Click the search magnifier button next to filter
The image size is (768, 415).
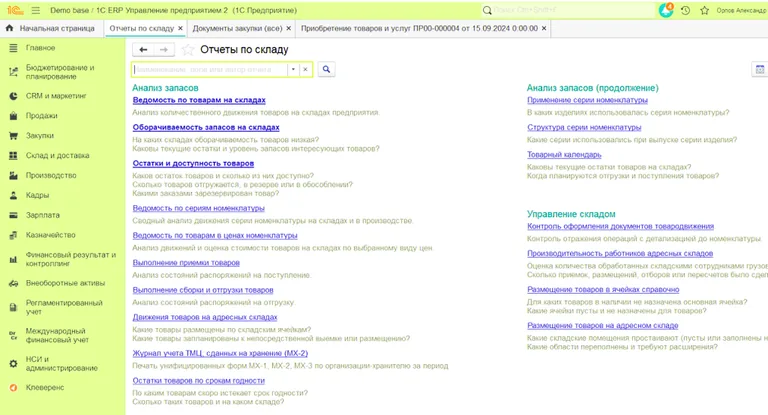pos(326,70)
